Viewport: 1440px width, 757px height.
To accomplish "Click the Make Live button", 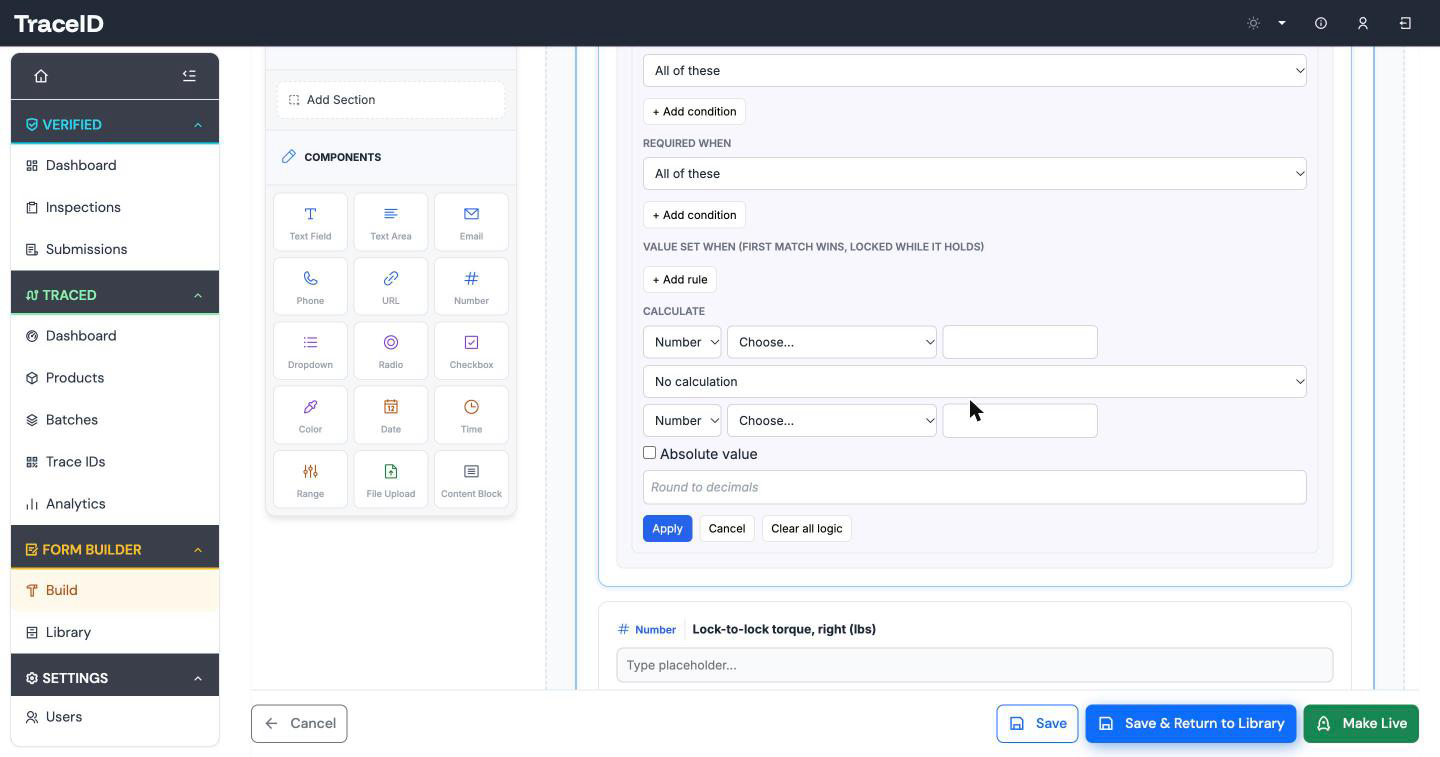I will [x=1361, y=724].
